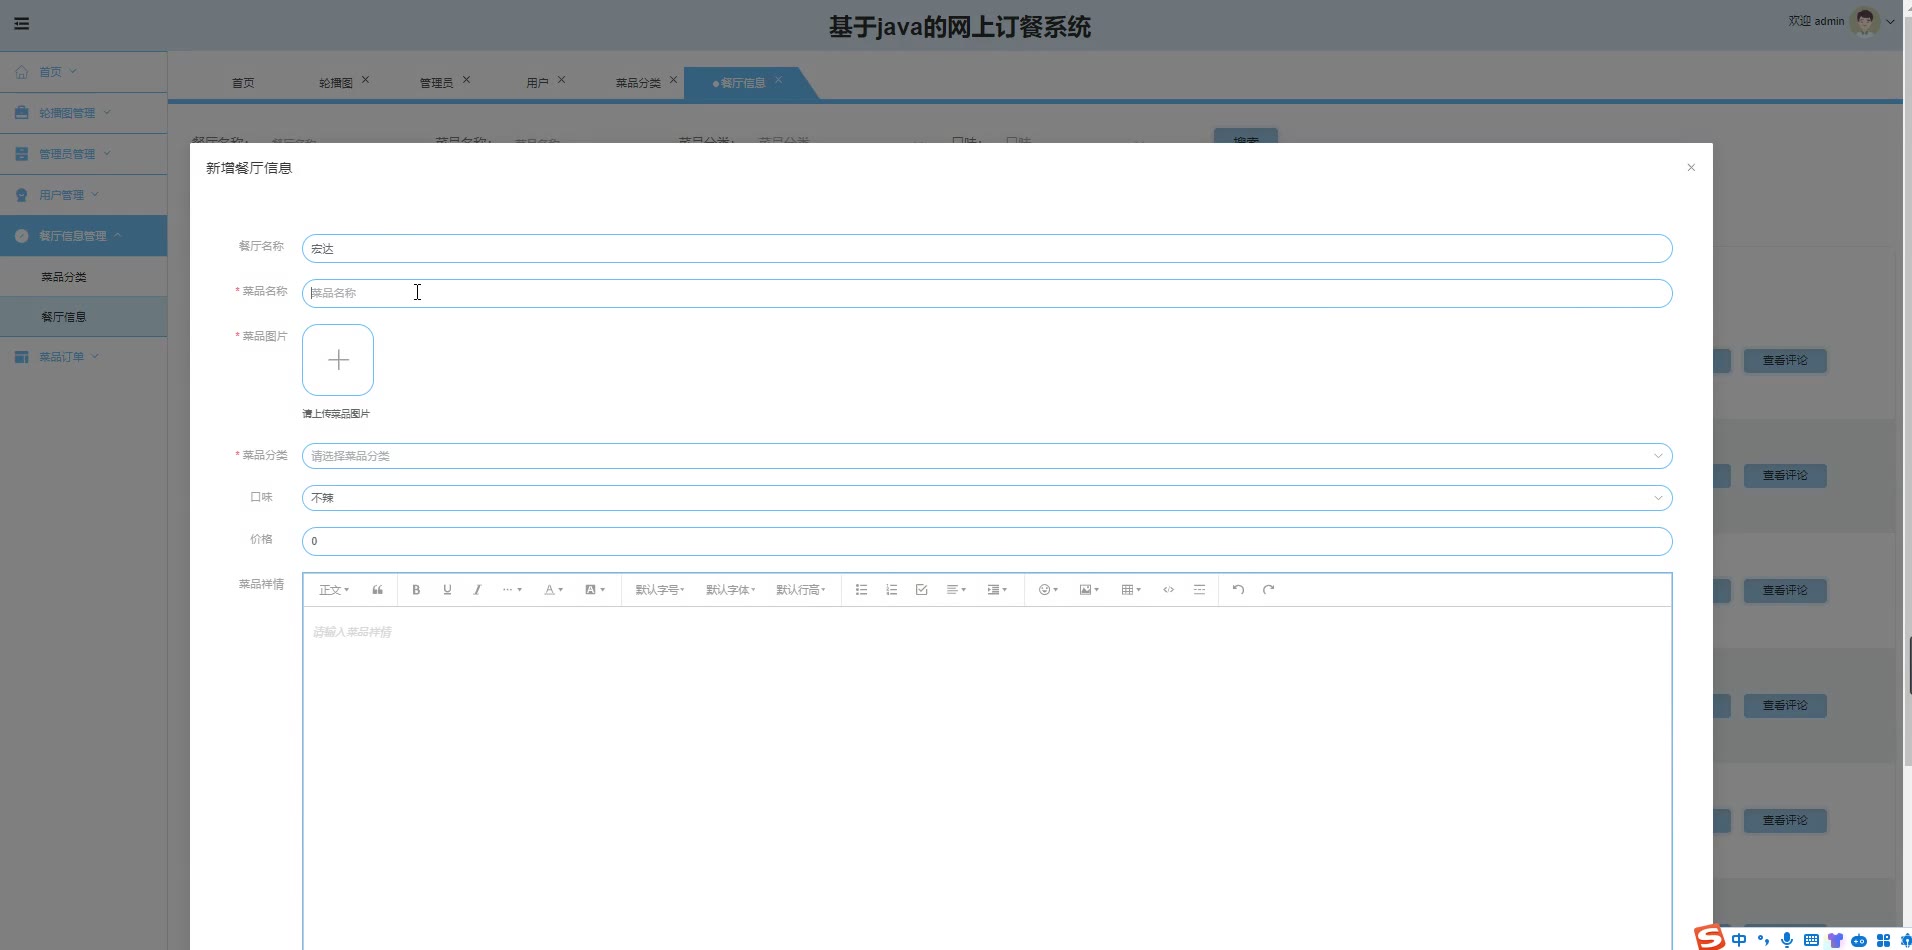Redo the last editor action
1912x950 pixels.
pos(1268,590)
